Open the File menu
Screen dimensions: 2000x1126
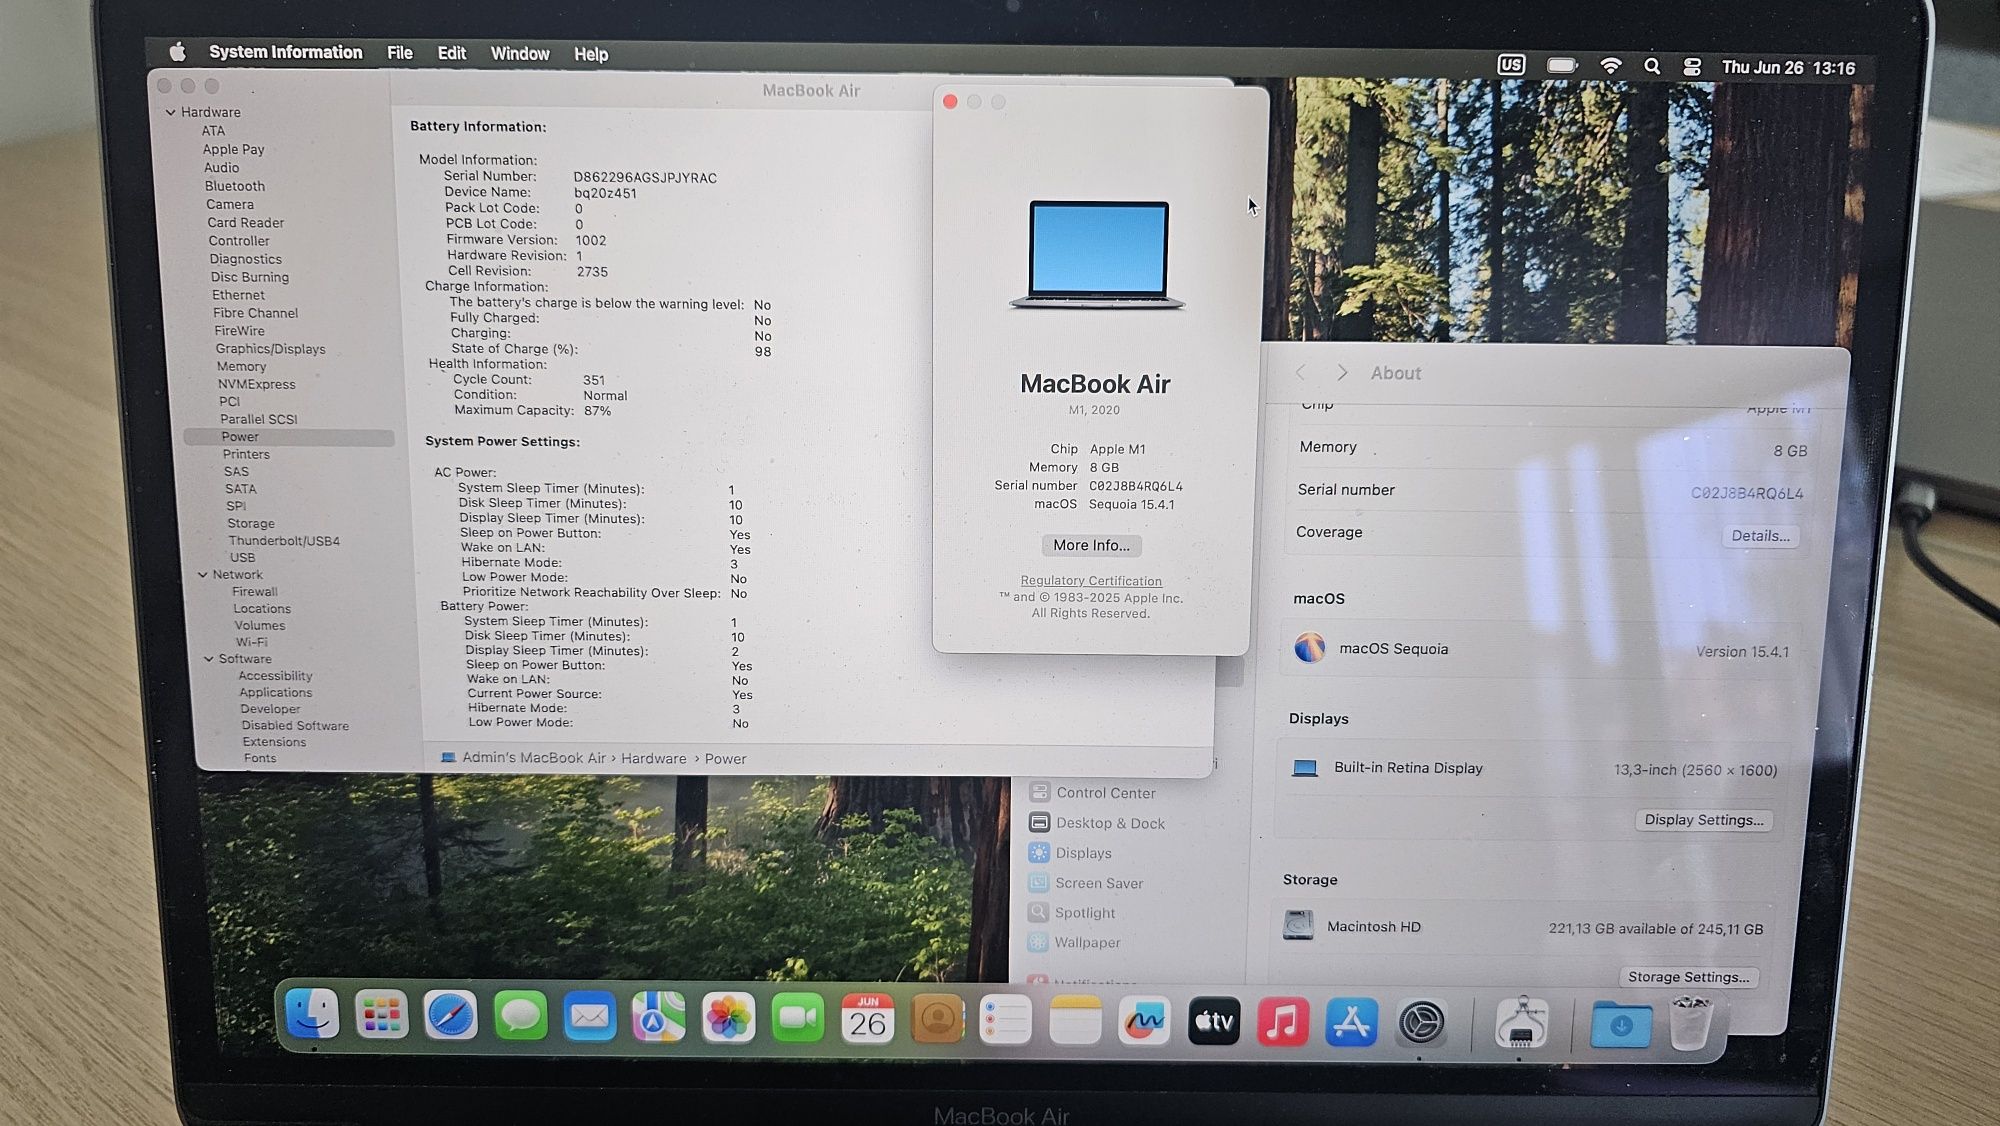click(x=400, y=53)
